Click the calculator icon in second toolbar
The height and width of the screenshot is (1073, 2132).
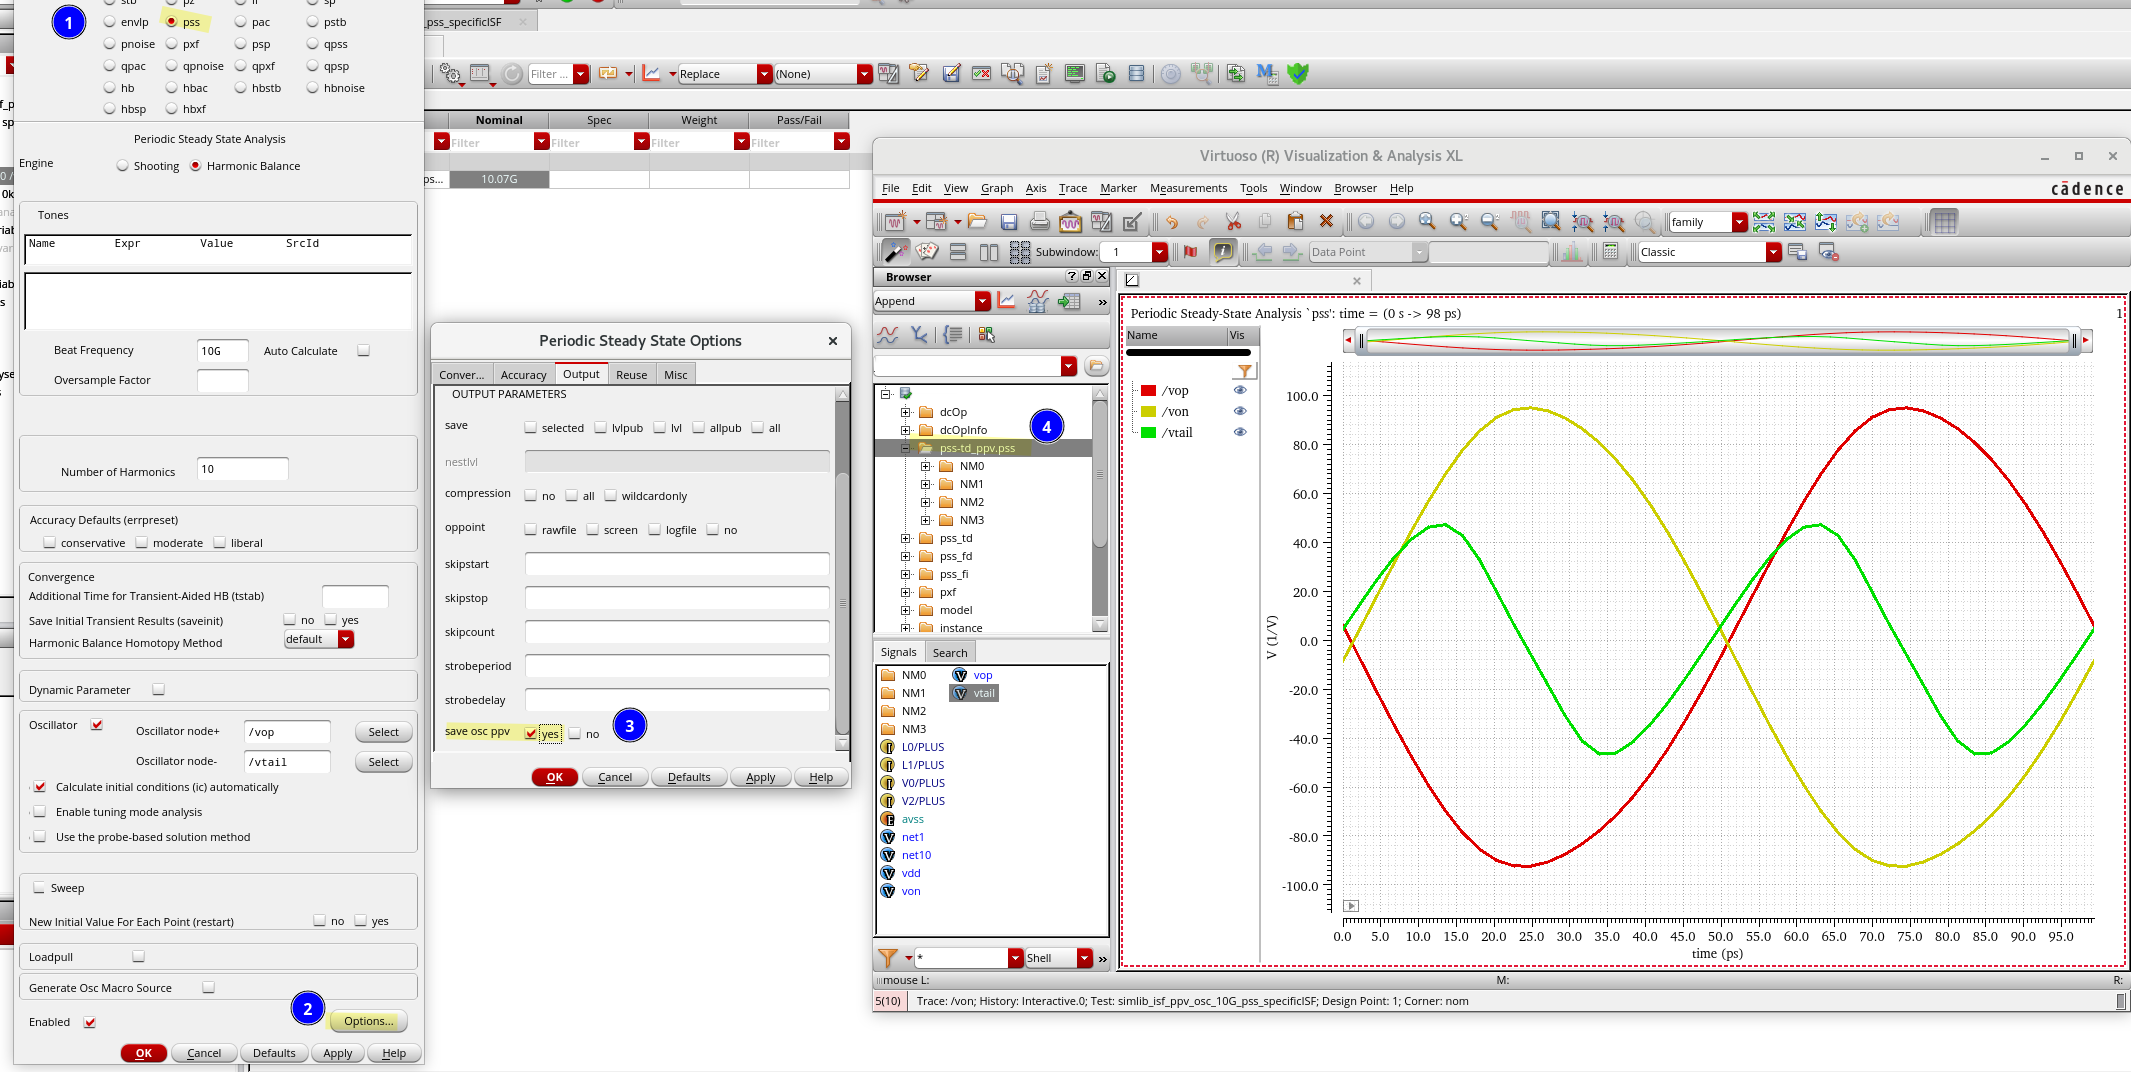tap(1610, 252)
